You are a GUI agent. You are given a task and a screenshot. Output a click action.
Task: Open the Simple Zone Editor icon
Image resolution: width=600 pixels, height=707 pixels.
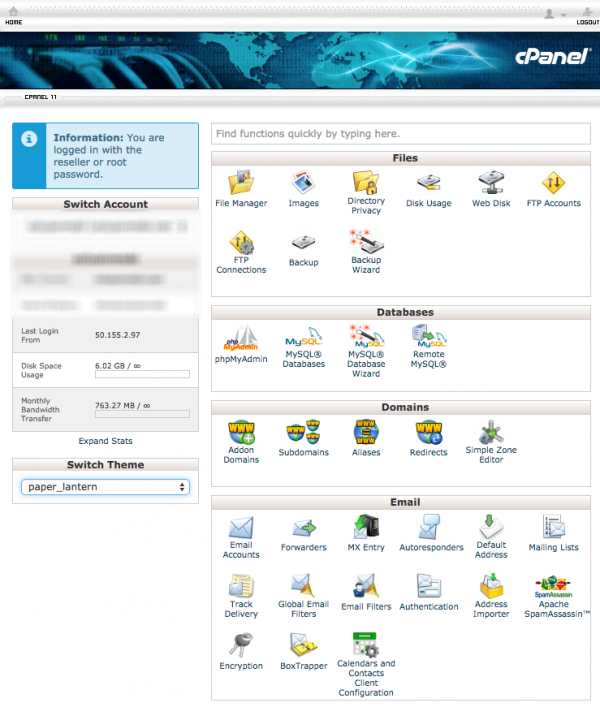pos(491,434)
